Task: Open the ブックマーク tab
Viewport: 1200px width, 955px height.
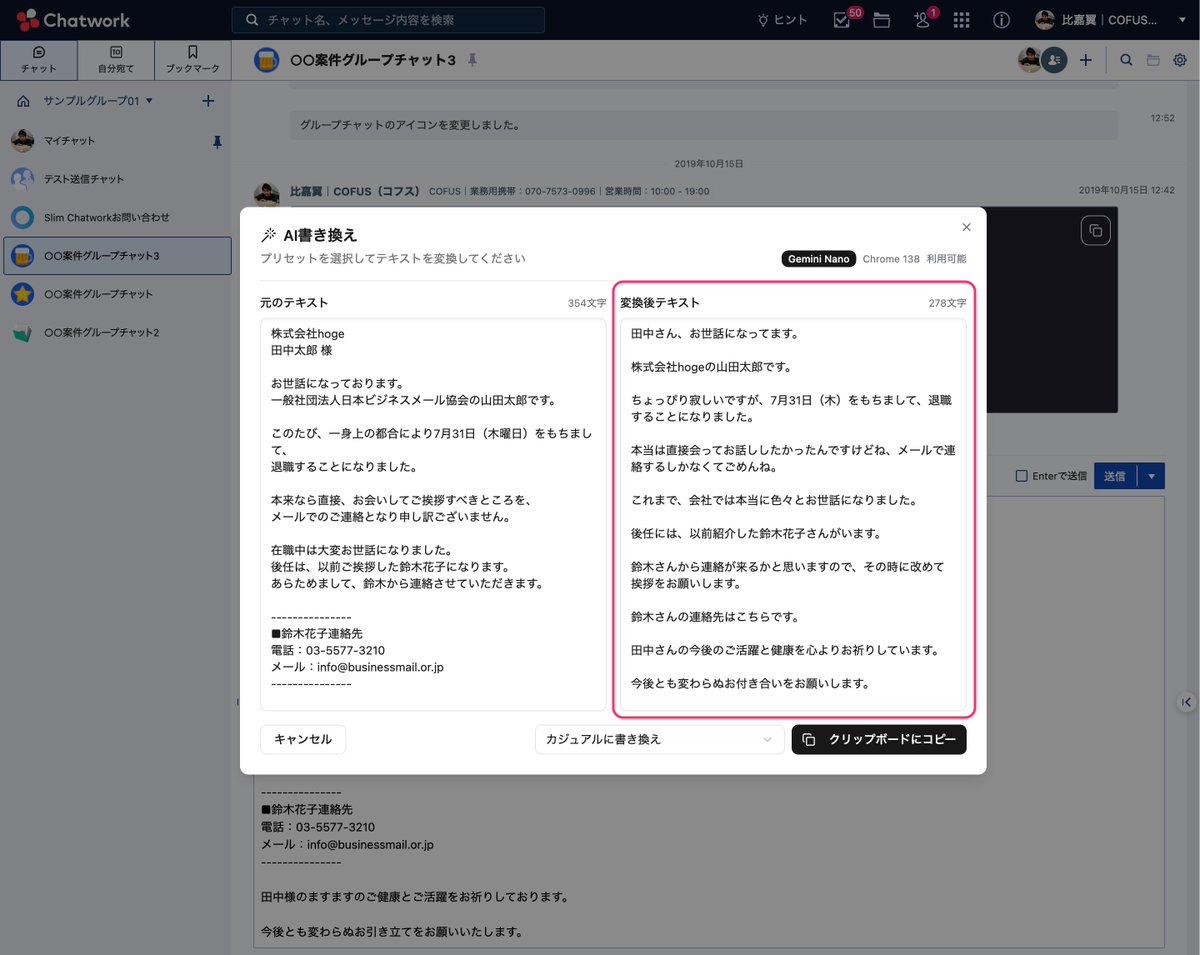Action: (191, 59)
